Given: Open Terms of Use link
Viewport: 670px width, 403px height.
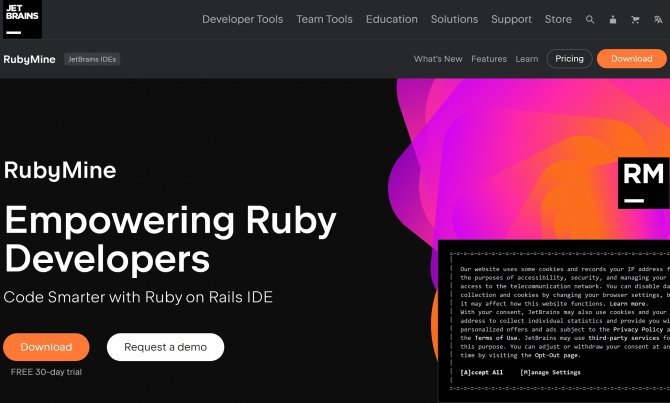Looking at the screenshot, I should (x=496, y=338).
